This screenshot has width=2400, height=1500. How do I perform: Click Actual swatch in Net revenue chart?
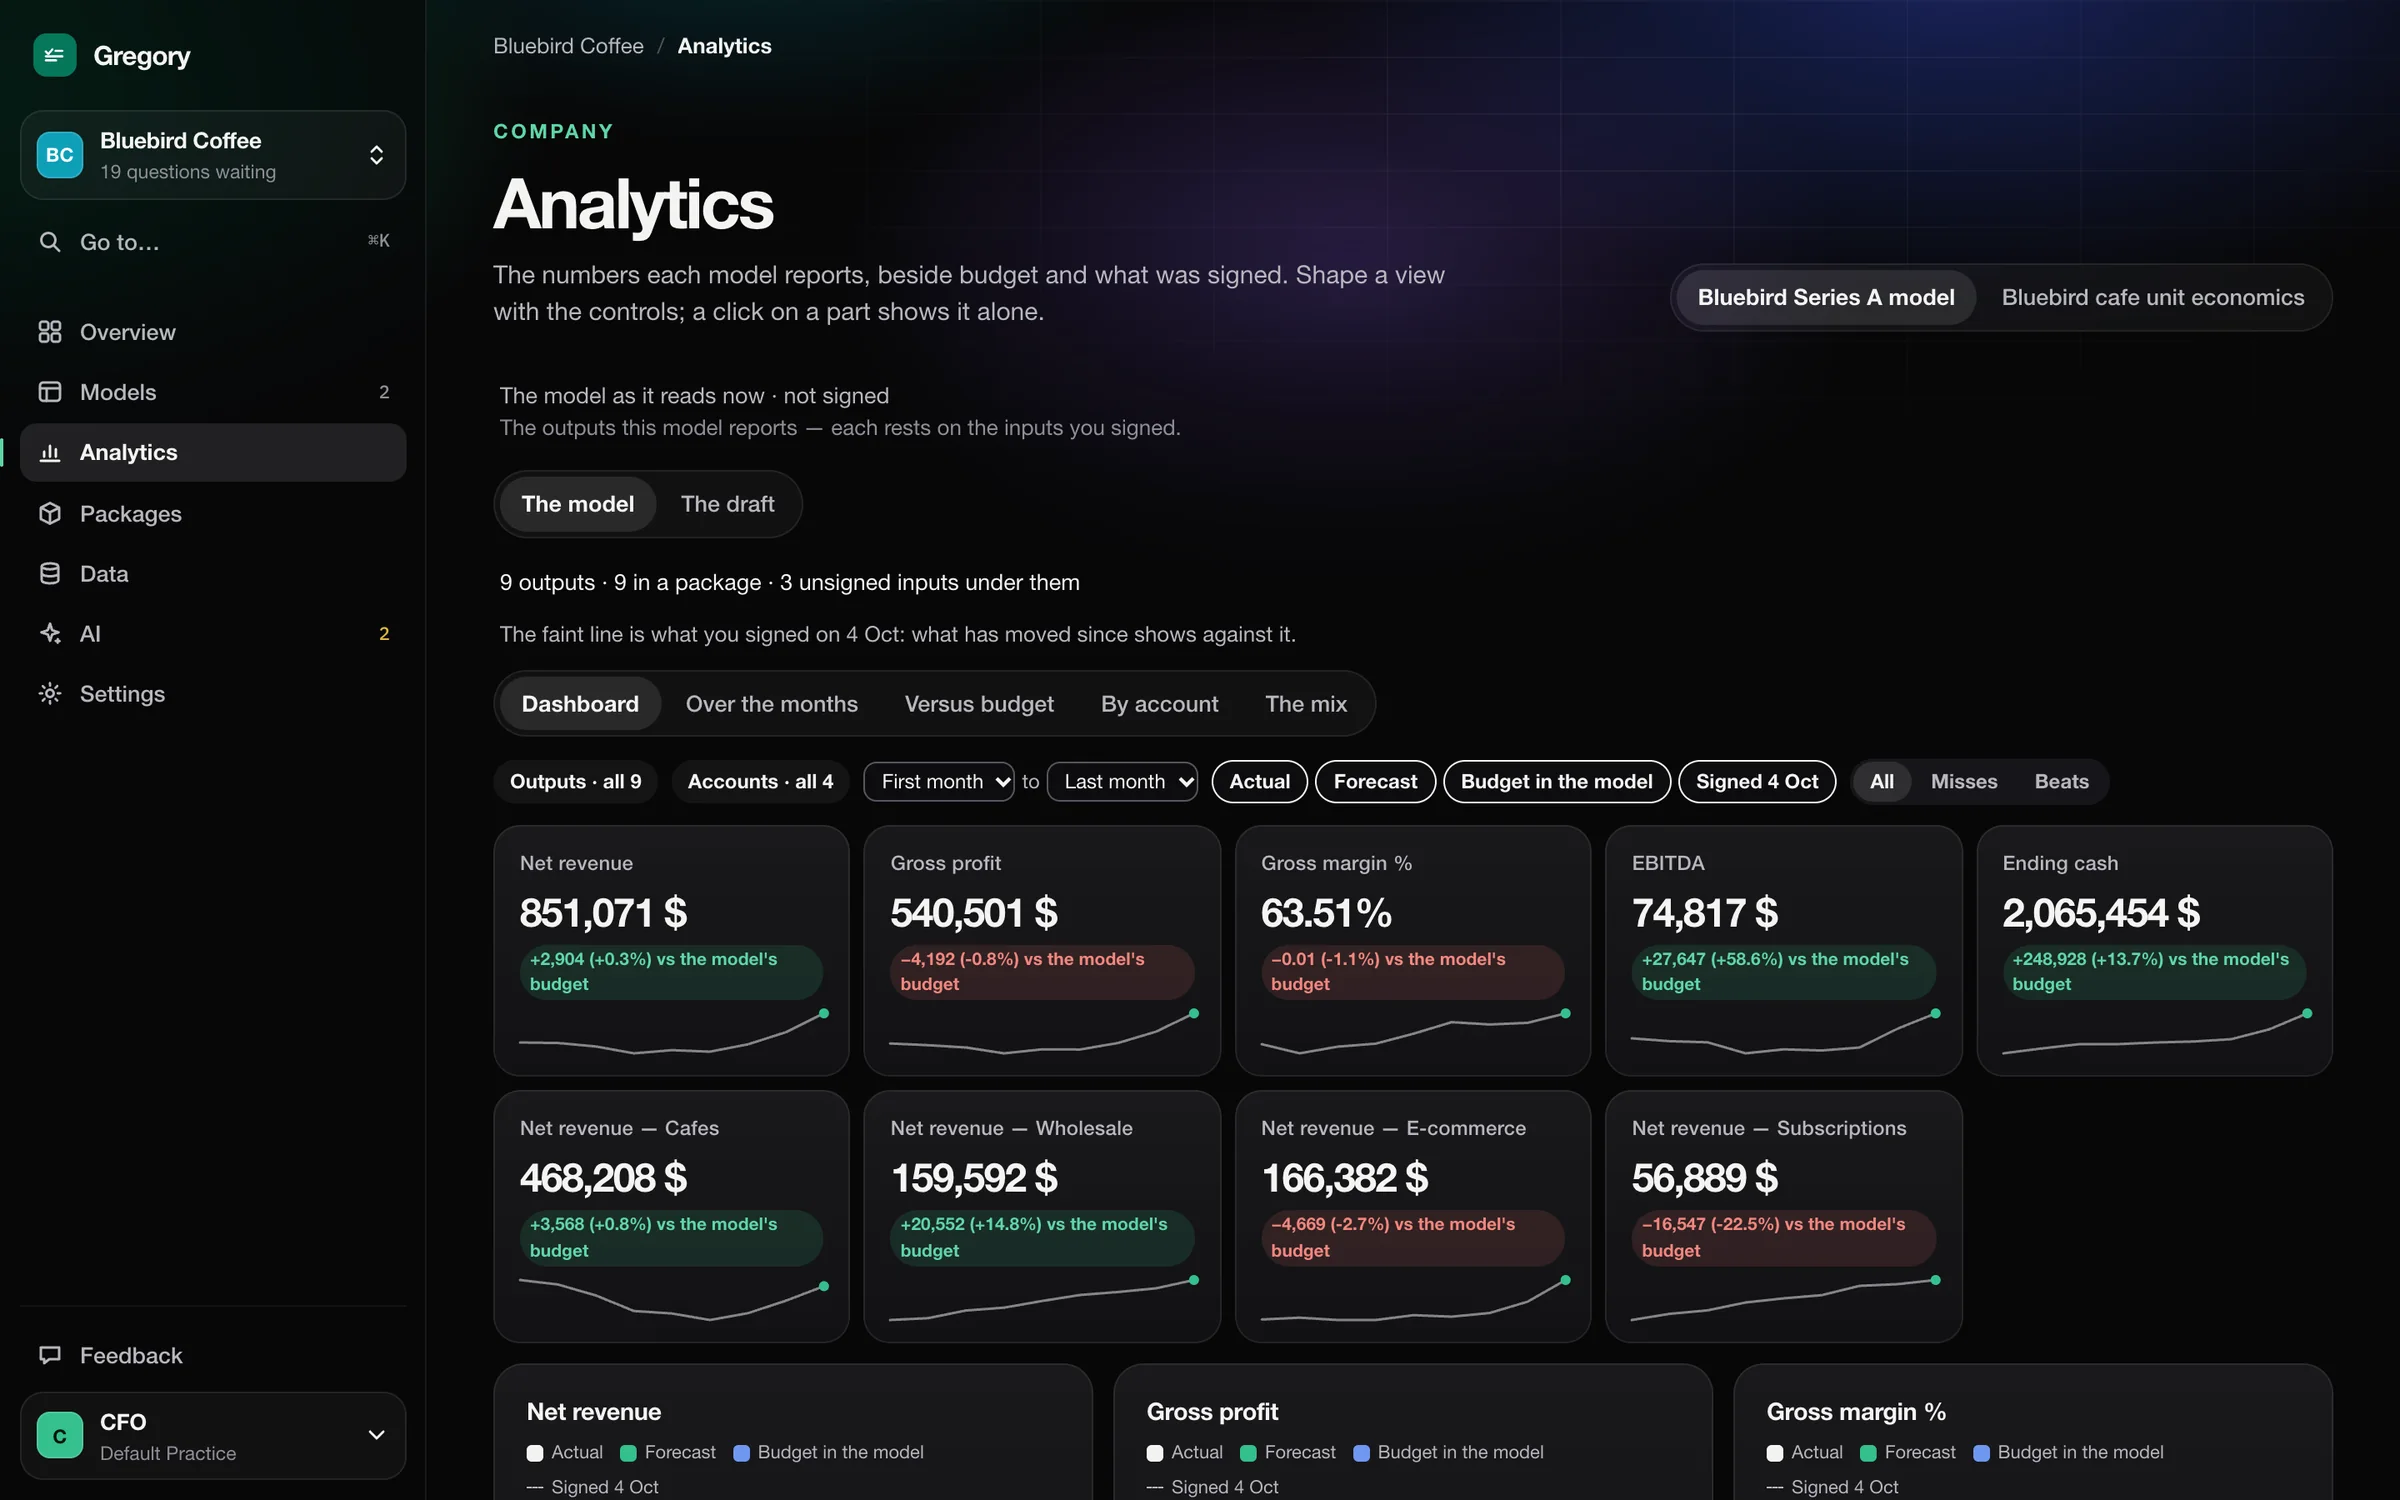point(535,1453)
